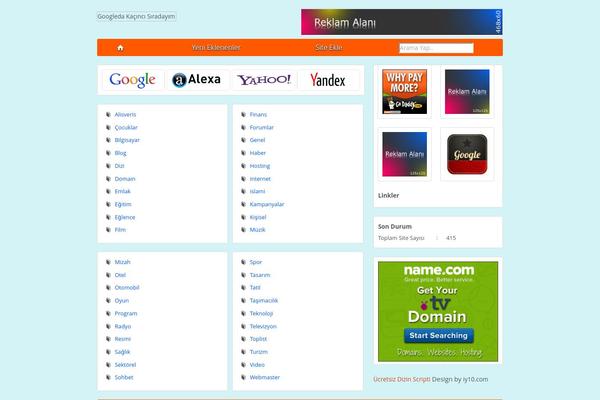Viewport: 600px width, 400px height.
Task: Open the Genel category
Action: click(x=257, y=140)
